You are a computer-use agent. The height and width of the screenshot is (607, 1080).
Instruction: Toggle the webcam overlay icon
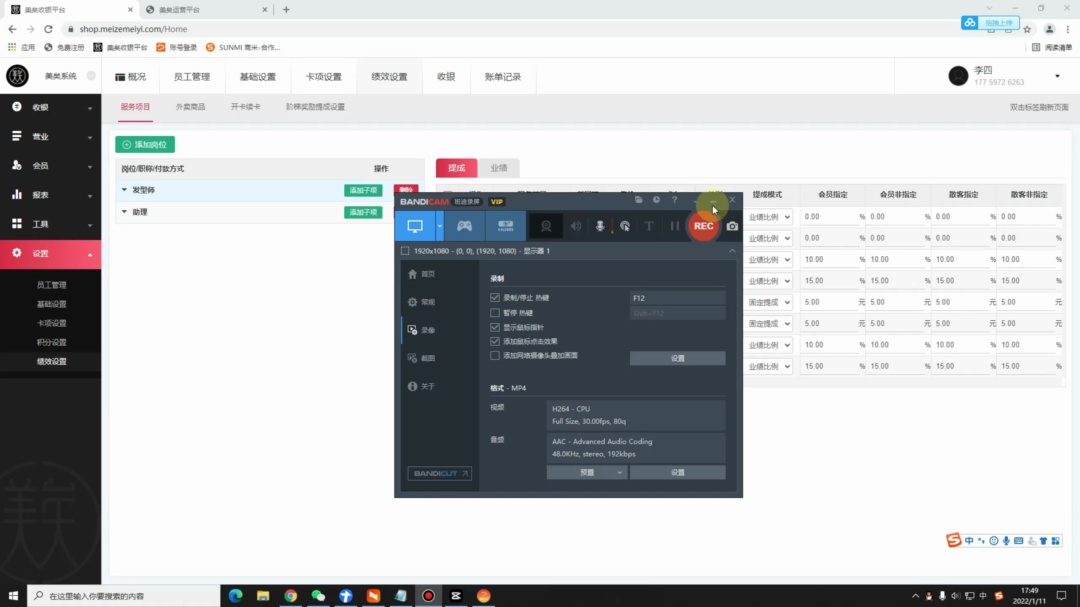tap(546, 226)
